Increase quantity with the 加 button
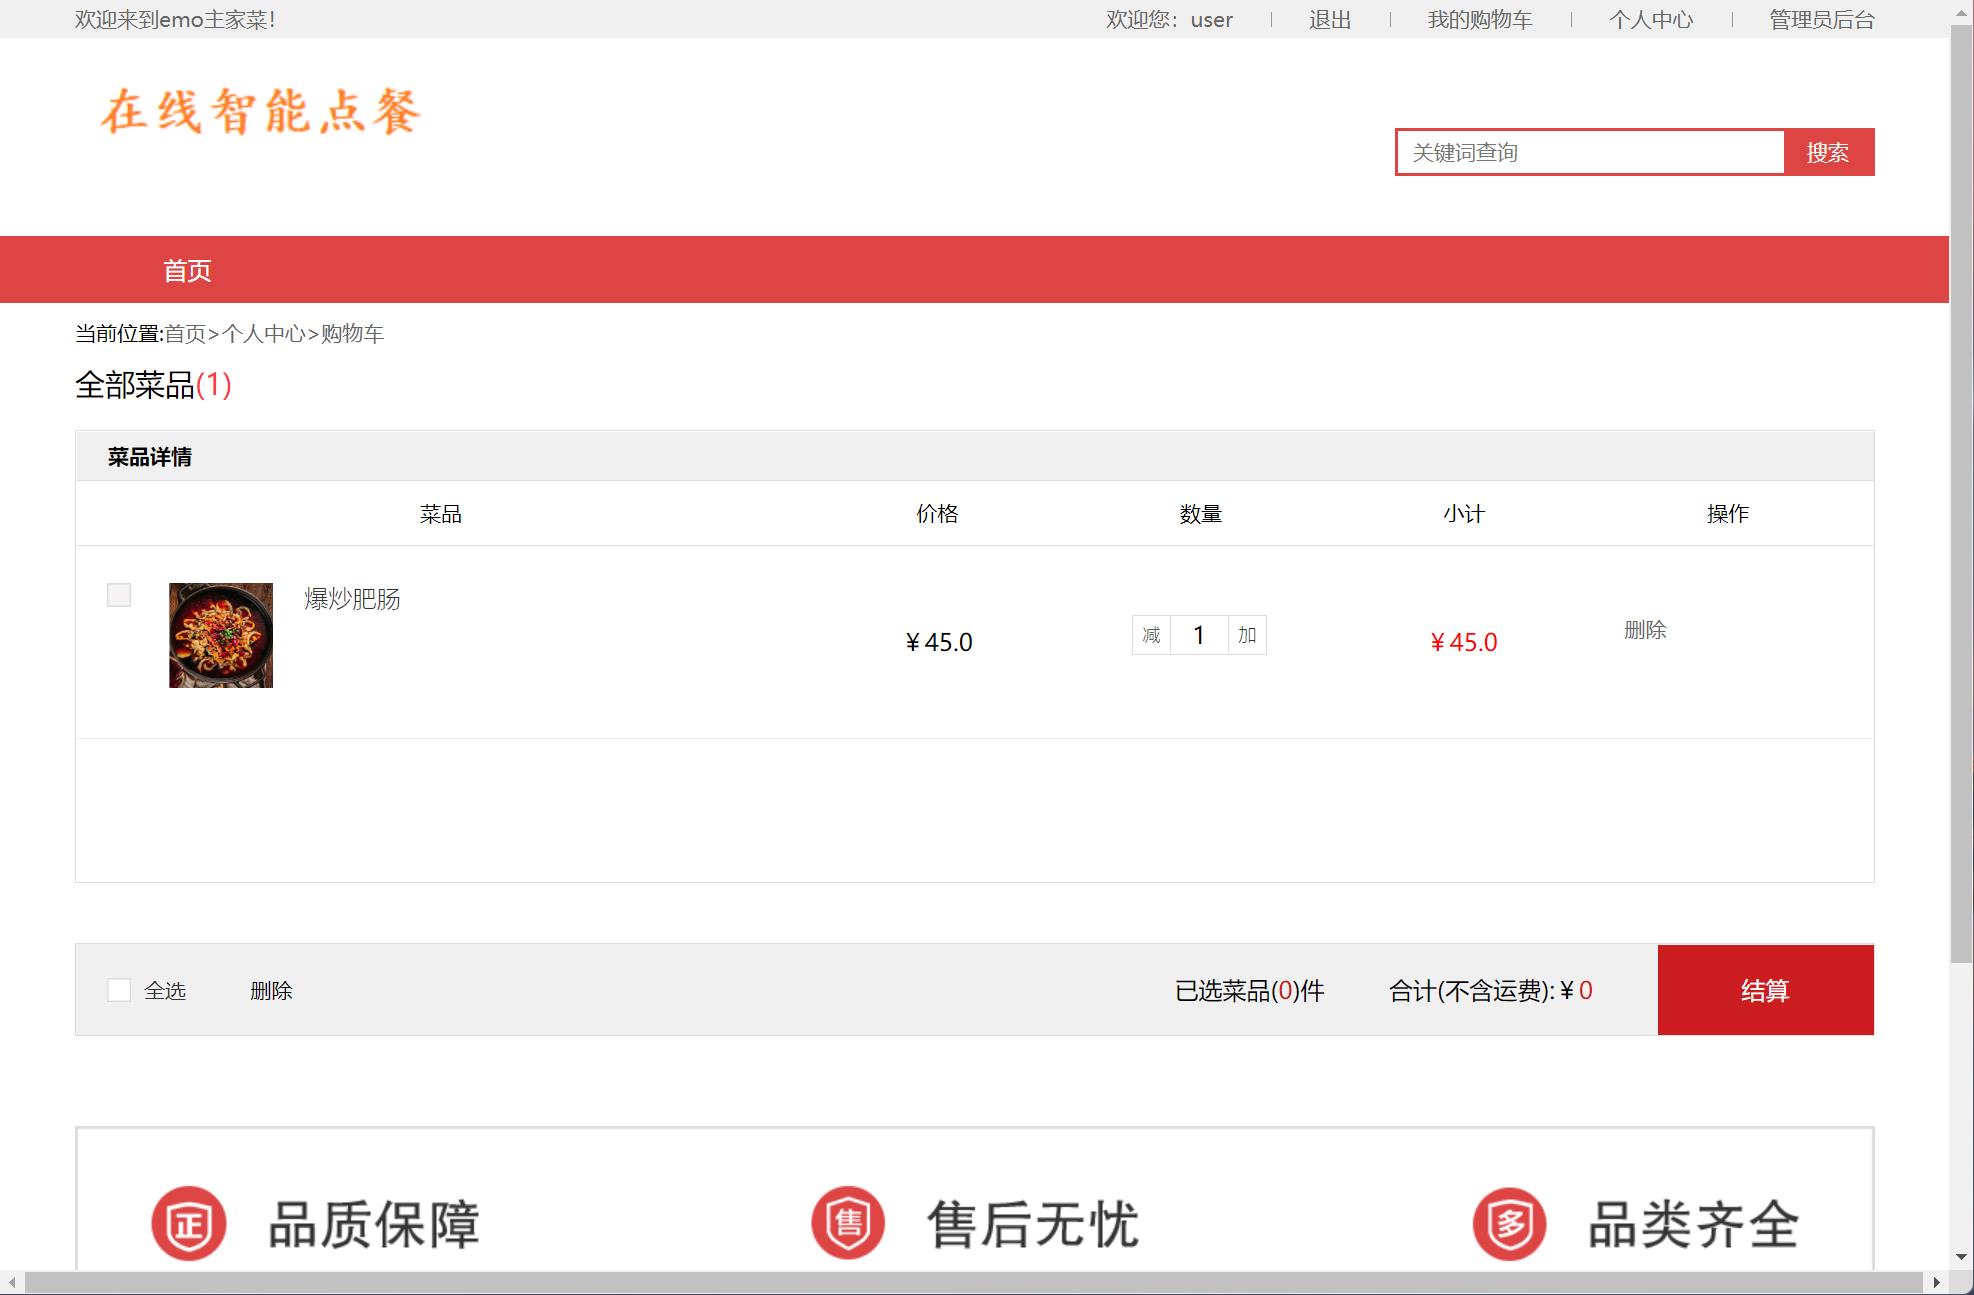This screenshot has width=1974, height=1295. (x=1247, y=635)
